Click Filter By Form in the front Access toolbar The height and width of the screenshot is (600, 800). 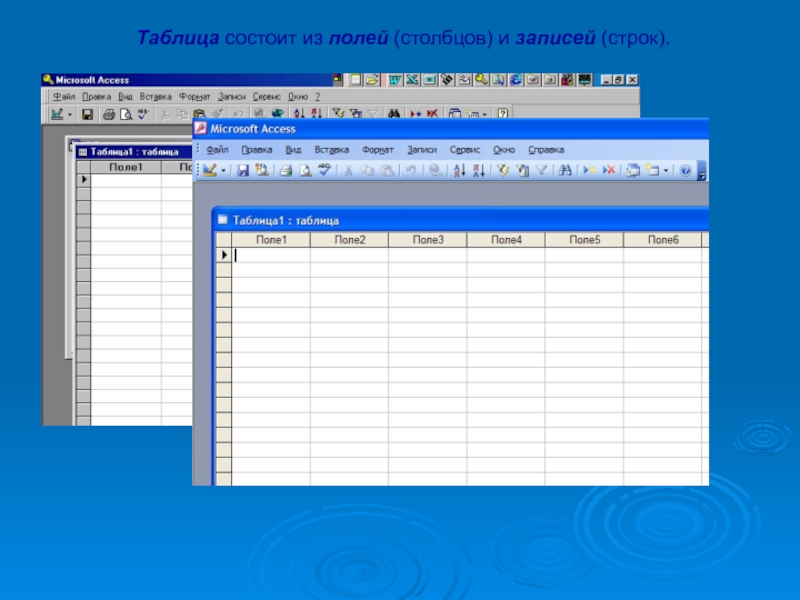click(x=522, y=170)
